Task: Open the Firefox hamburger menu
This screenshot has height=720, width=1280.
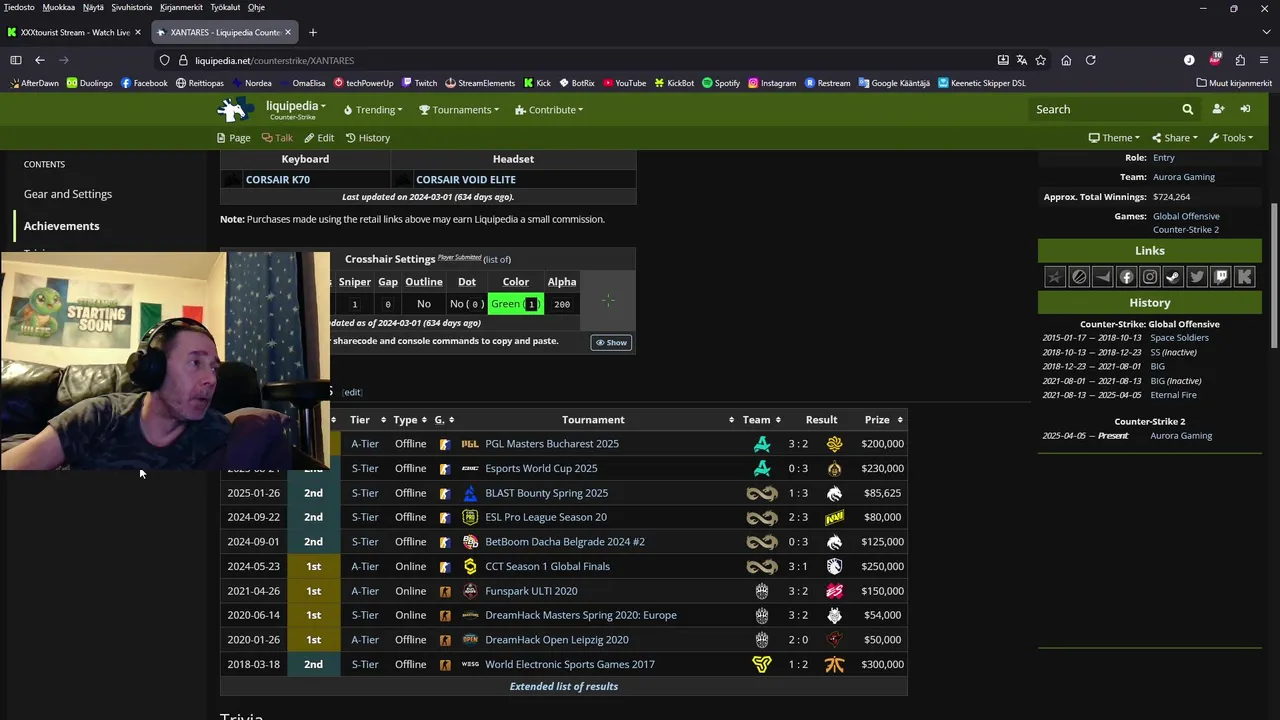Action: 1265,60
